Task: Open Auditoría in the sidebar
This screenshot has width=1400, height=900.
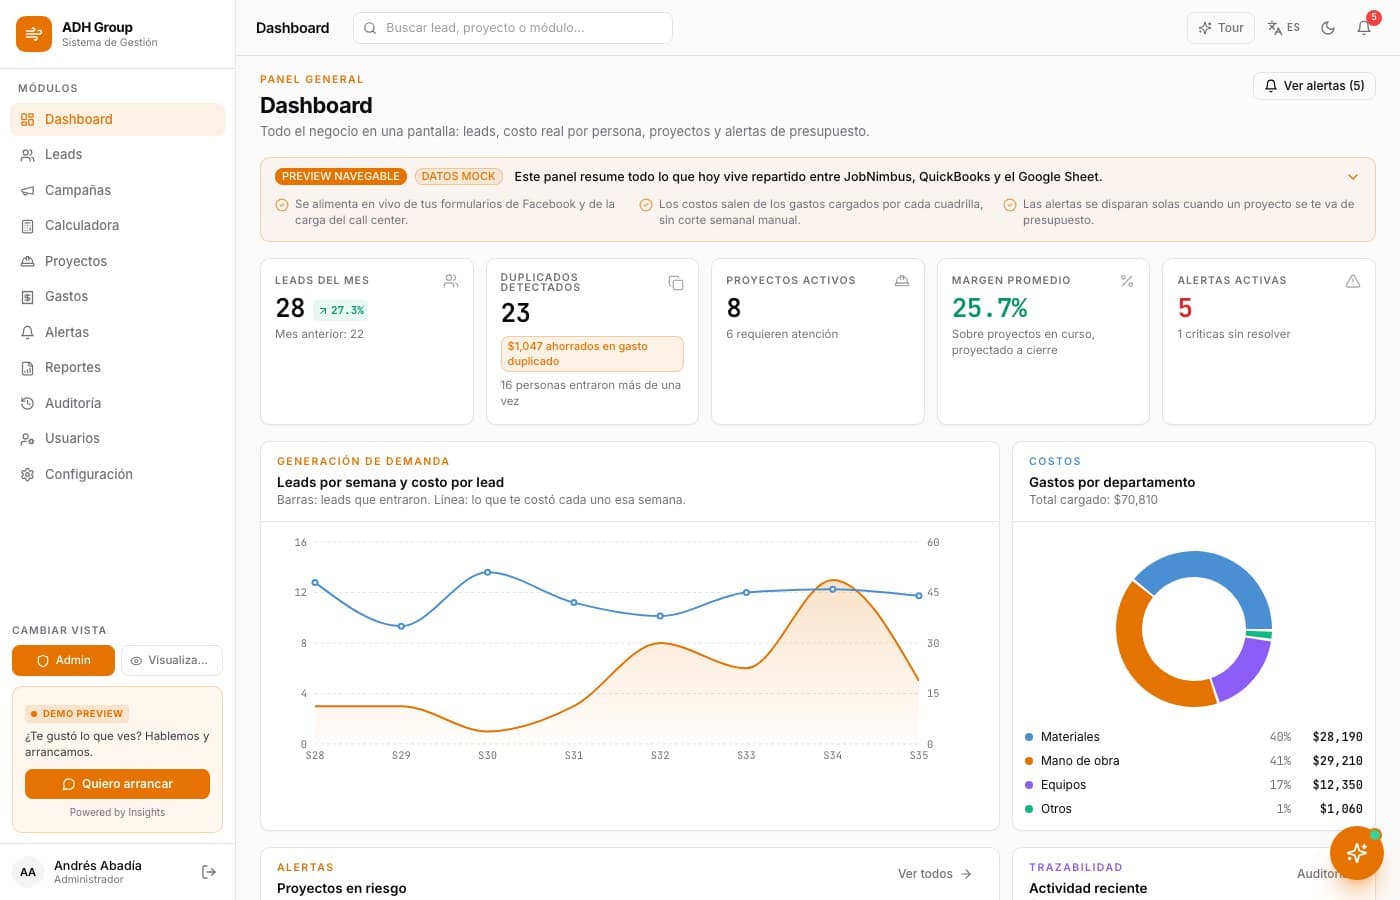Action: (117, 403)
